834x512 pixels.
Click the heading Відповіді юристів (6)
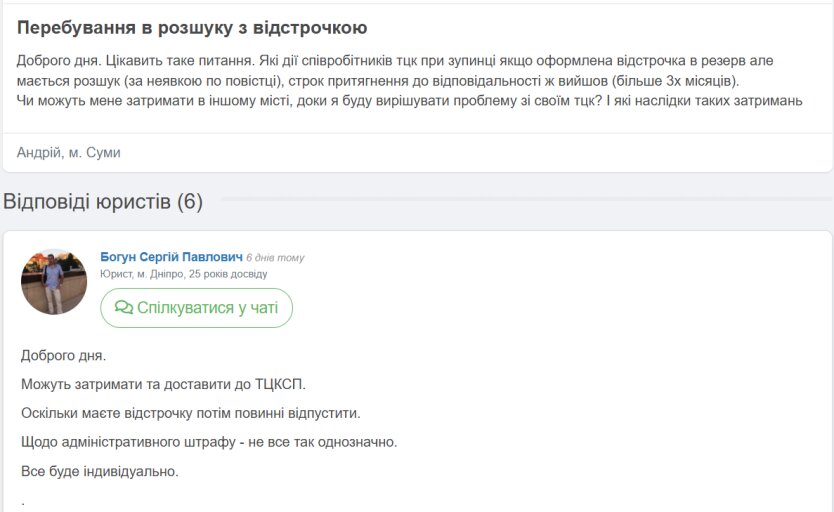103,202
